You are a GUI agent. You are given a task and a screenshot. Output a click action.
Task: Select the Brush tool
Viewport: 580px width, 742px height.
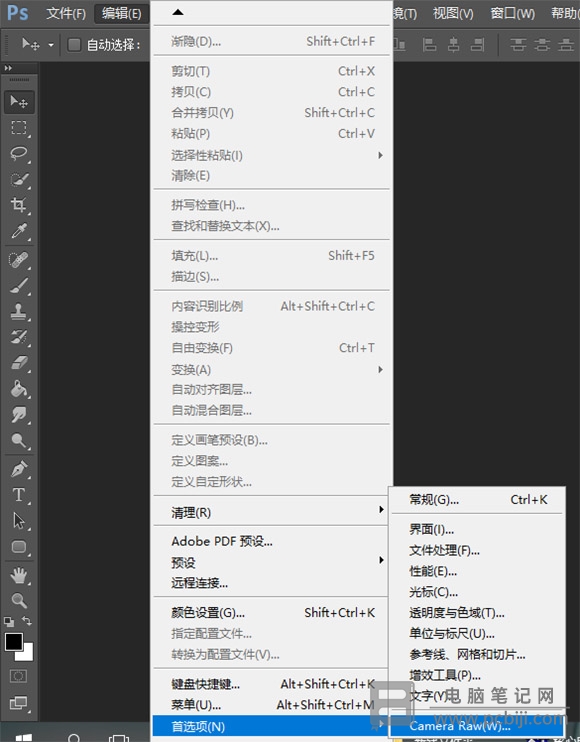pos(19,285)
